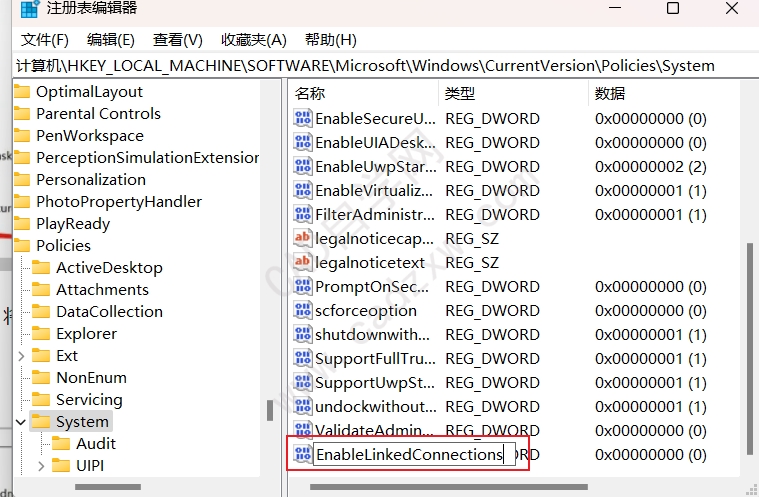Image resolution: width=759 pixels, height=497 pixels.
Task: Click the values pane horizontal scrollbar thumb
Action: [449, 487]
